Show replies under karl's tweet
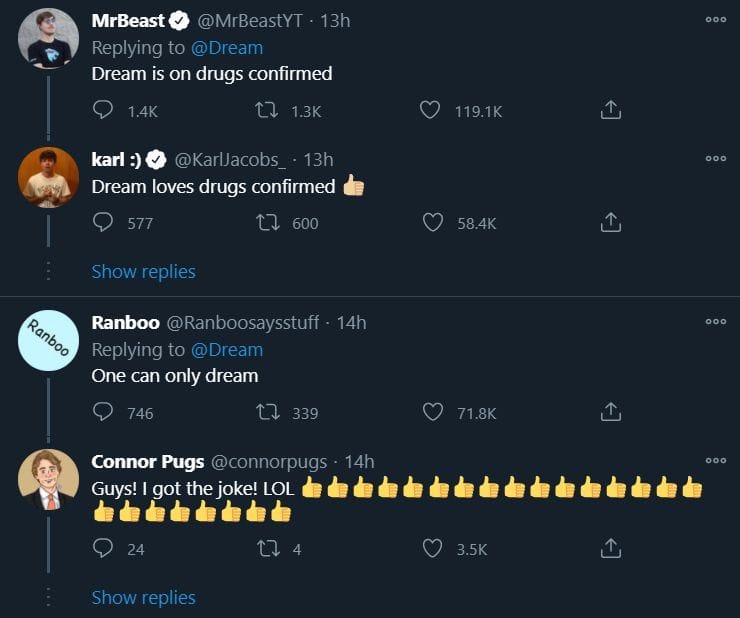The width and height of the screenshot is (740, 618). pos(143,272)
